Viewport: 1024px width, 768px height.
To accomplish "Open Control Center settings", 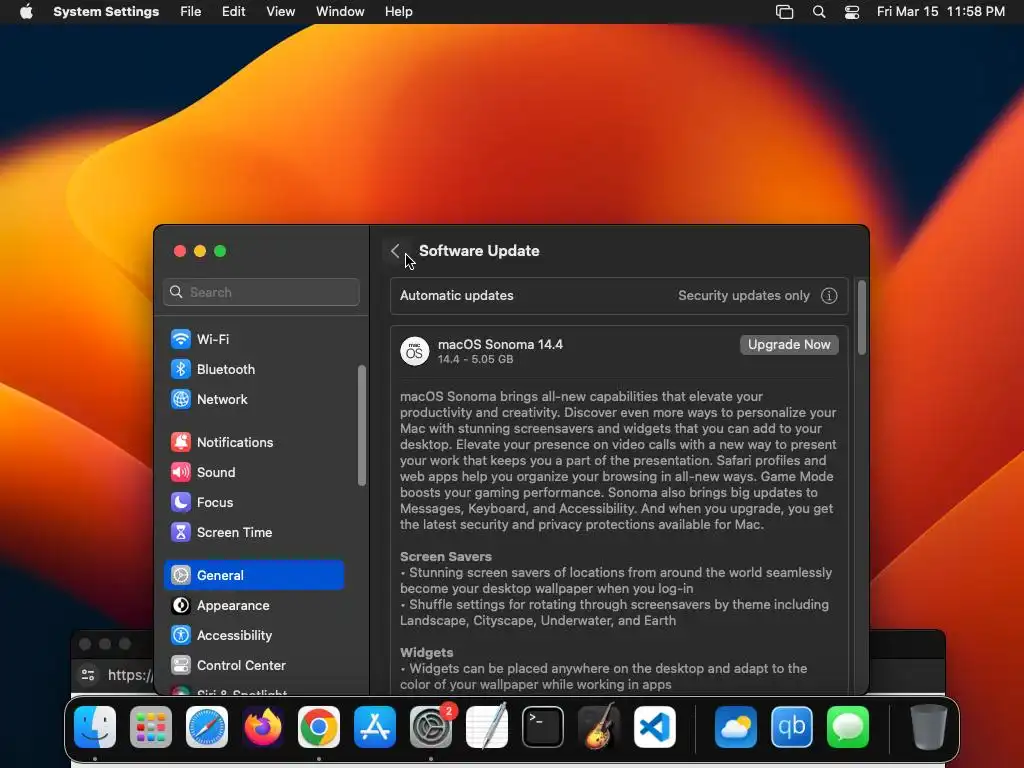I will point(253,665).
